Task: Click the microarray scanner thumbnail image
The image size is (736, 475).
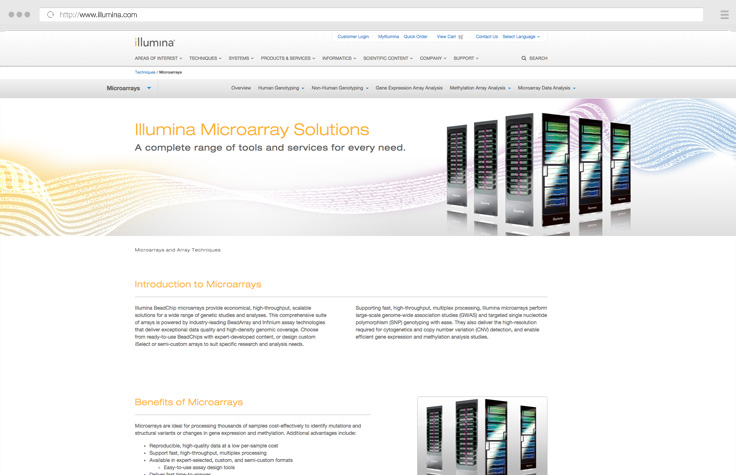Action: tap(481, 436)
